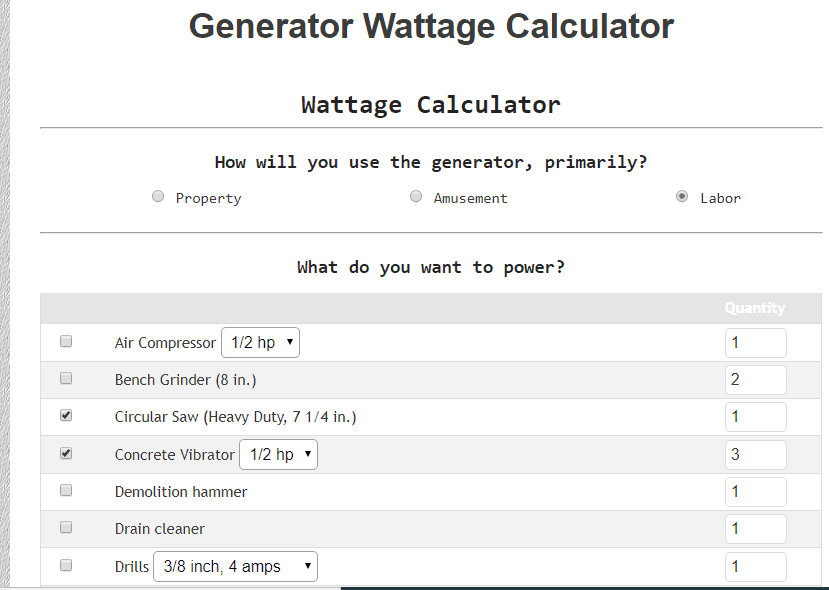This screenshot has height=590, width=829.
Task: Click the 'Drills' row label
Action: (132, 567)
